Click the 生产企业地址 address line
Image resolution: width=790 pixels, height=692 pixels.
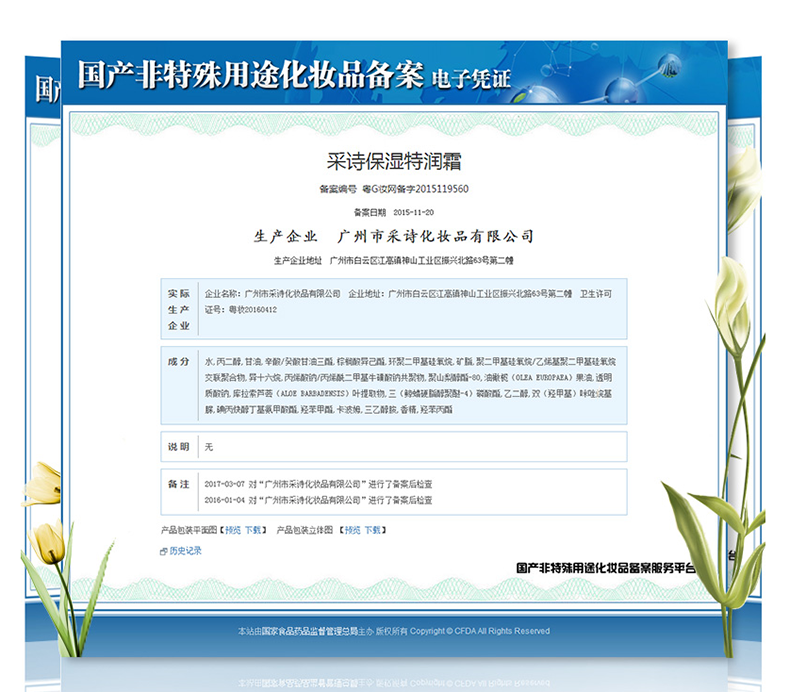393,261
